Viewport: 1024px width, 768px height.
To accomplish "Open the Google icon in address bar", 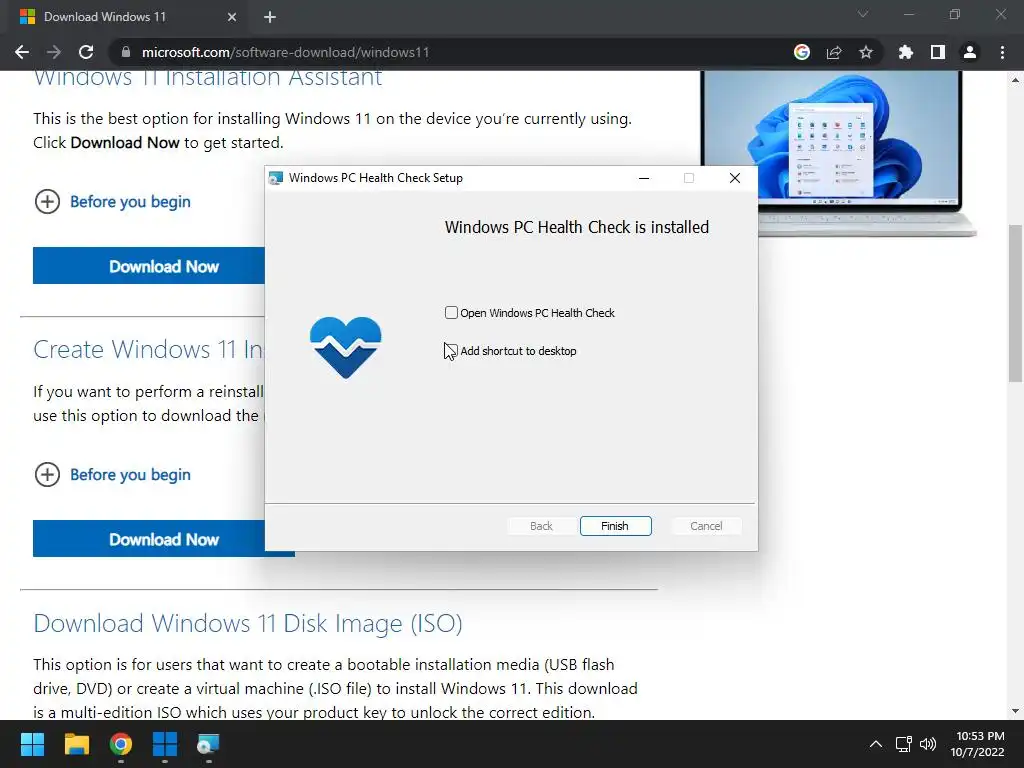I will 801,52.
